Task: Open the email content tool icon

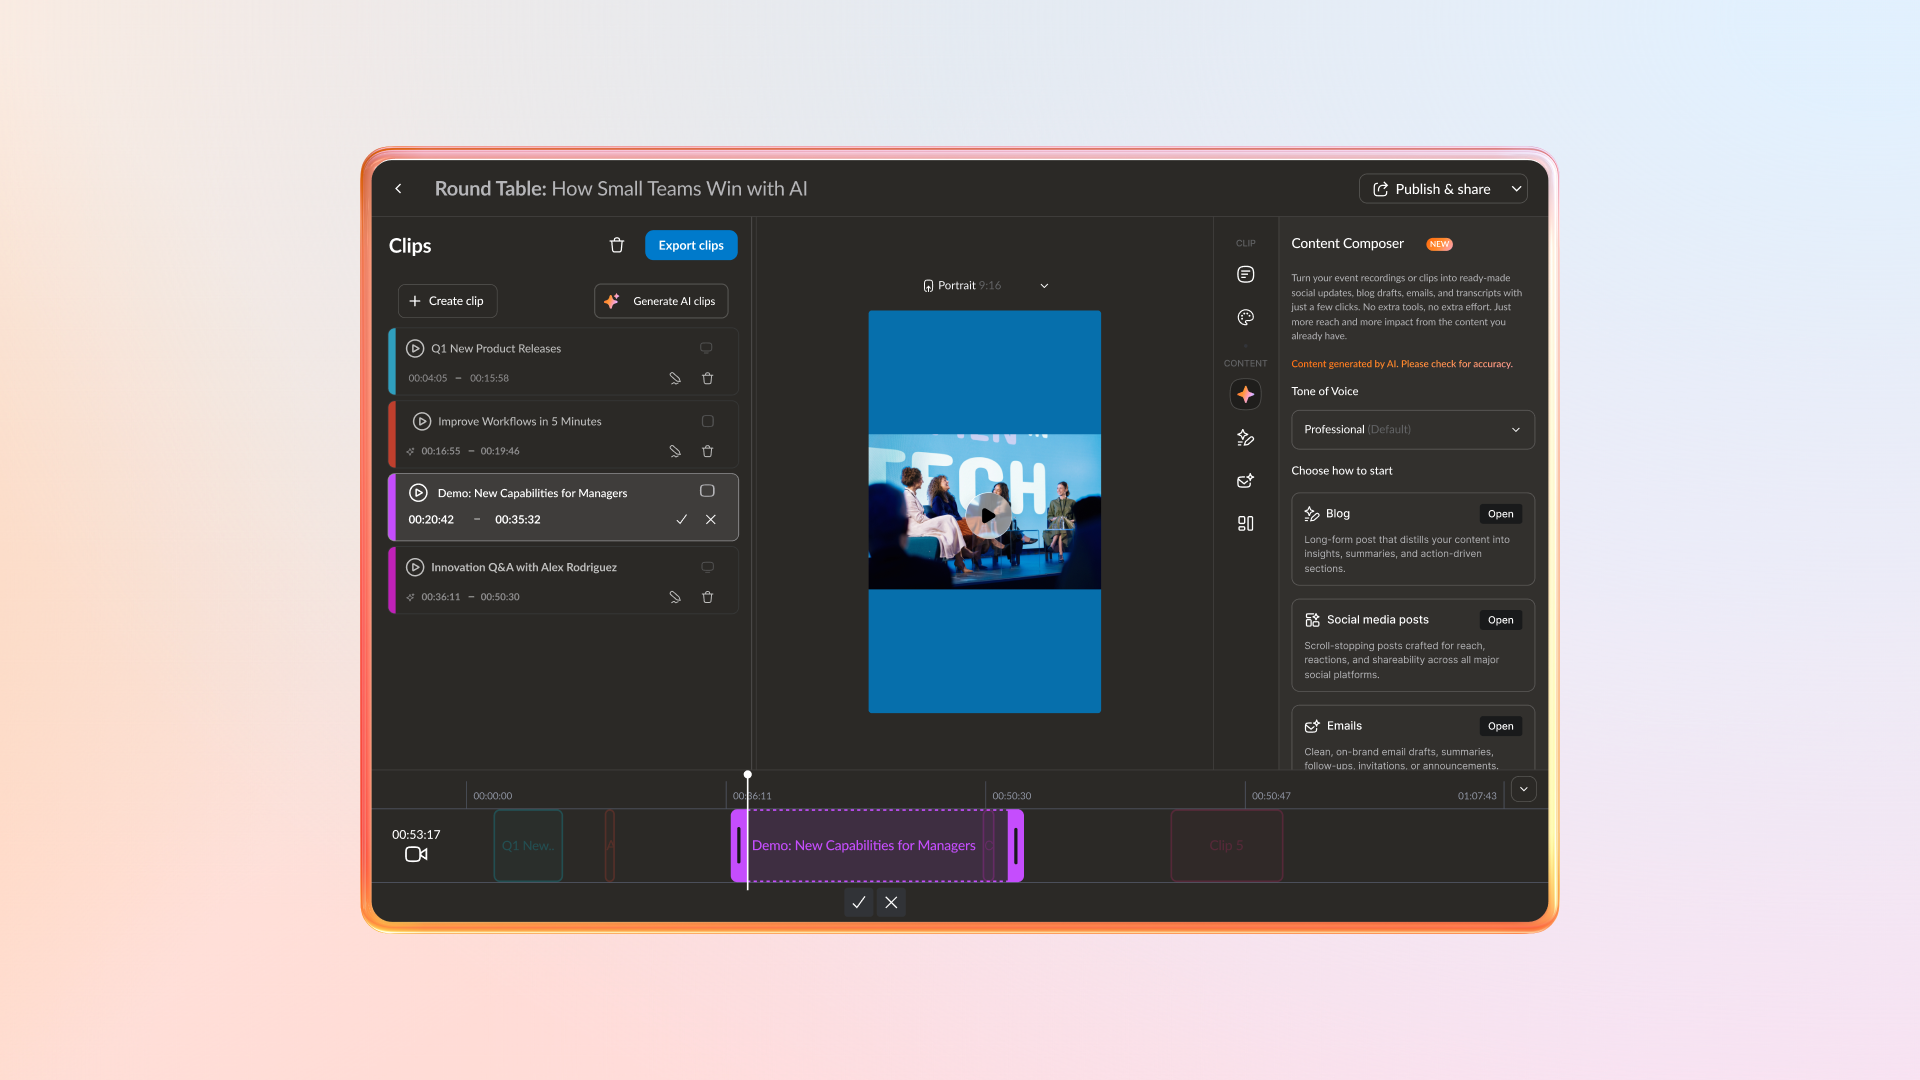Action: pos(1245,481)
